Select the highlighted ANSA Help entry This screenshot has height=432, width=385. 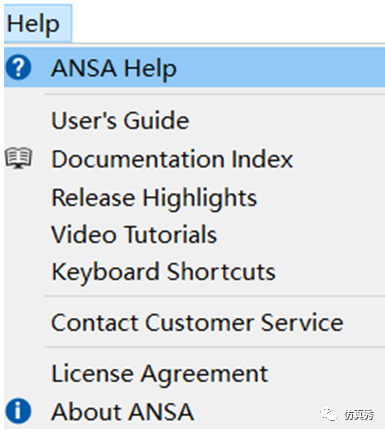pyautogui.click(x=194, y=68)
